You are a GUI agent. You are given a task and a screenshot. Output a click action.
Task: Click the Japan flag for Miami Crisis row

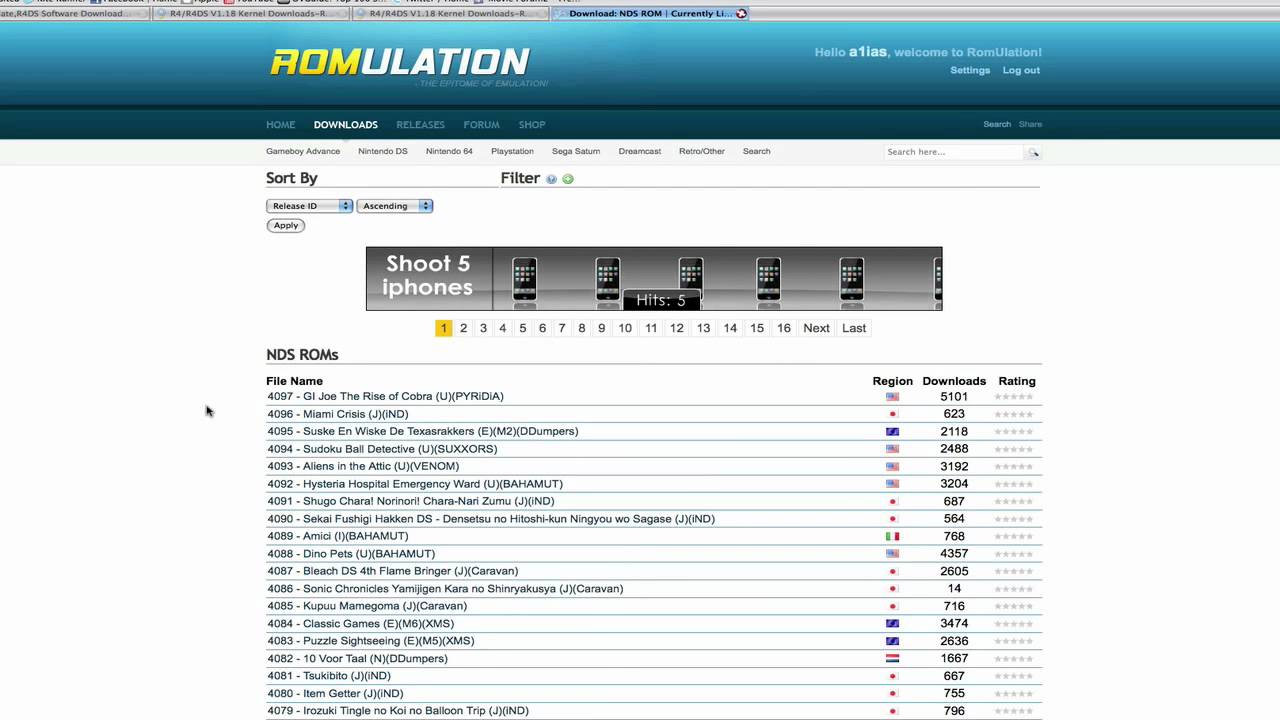pos(892,414)
